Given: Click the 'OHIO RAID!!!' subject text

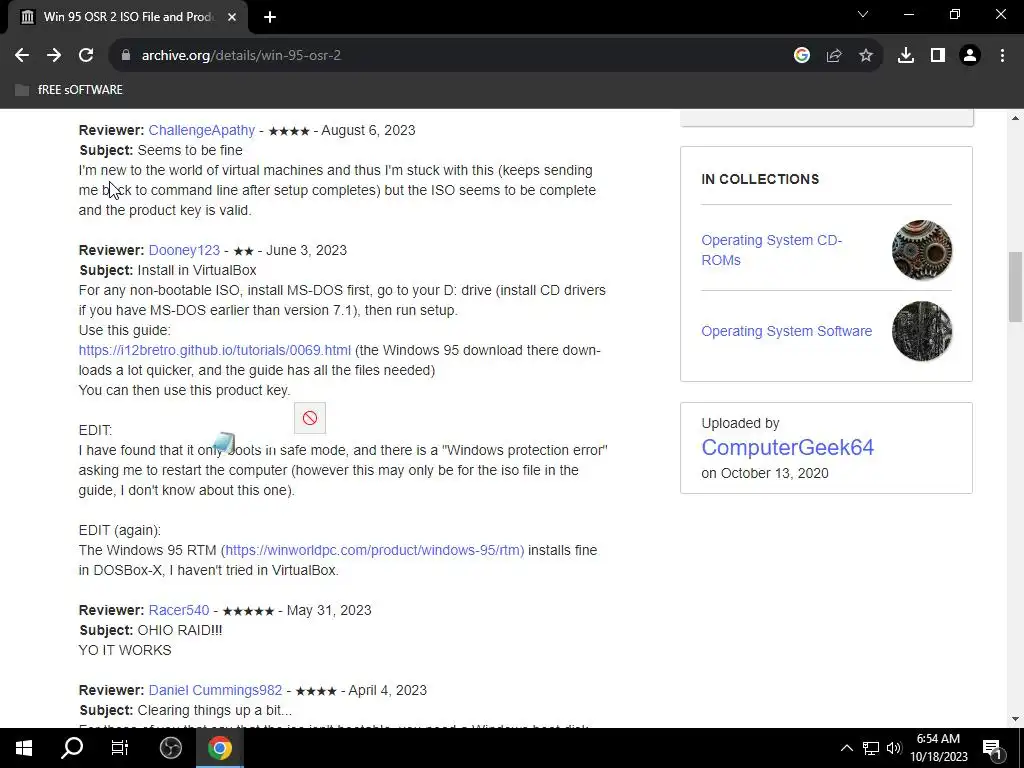Looking at the screenshot, I should (180, 630).
